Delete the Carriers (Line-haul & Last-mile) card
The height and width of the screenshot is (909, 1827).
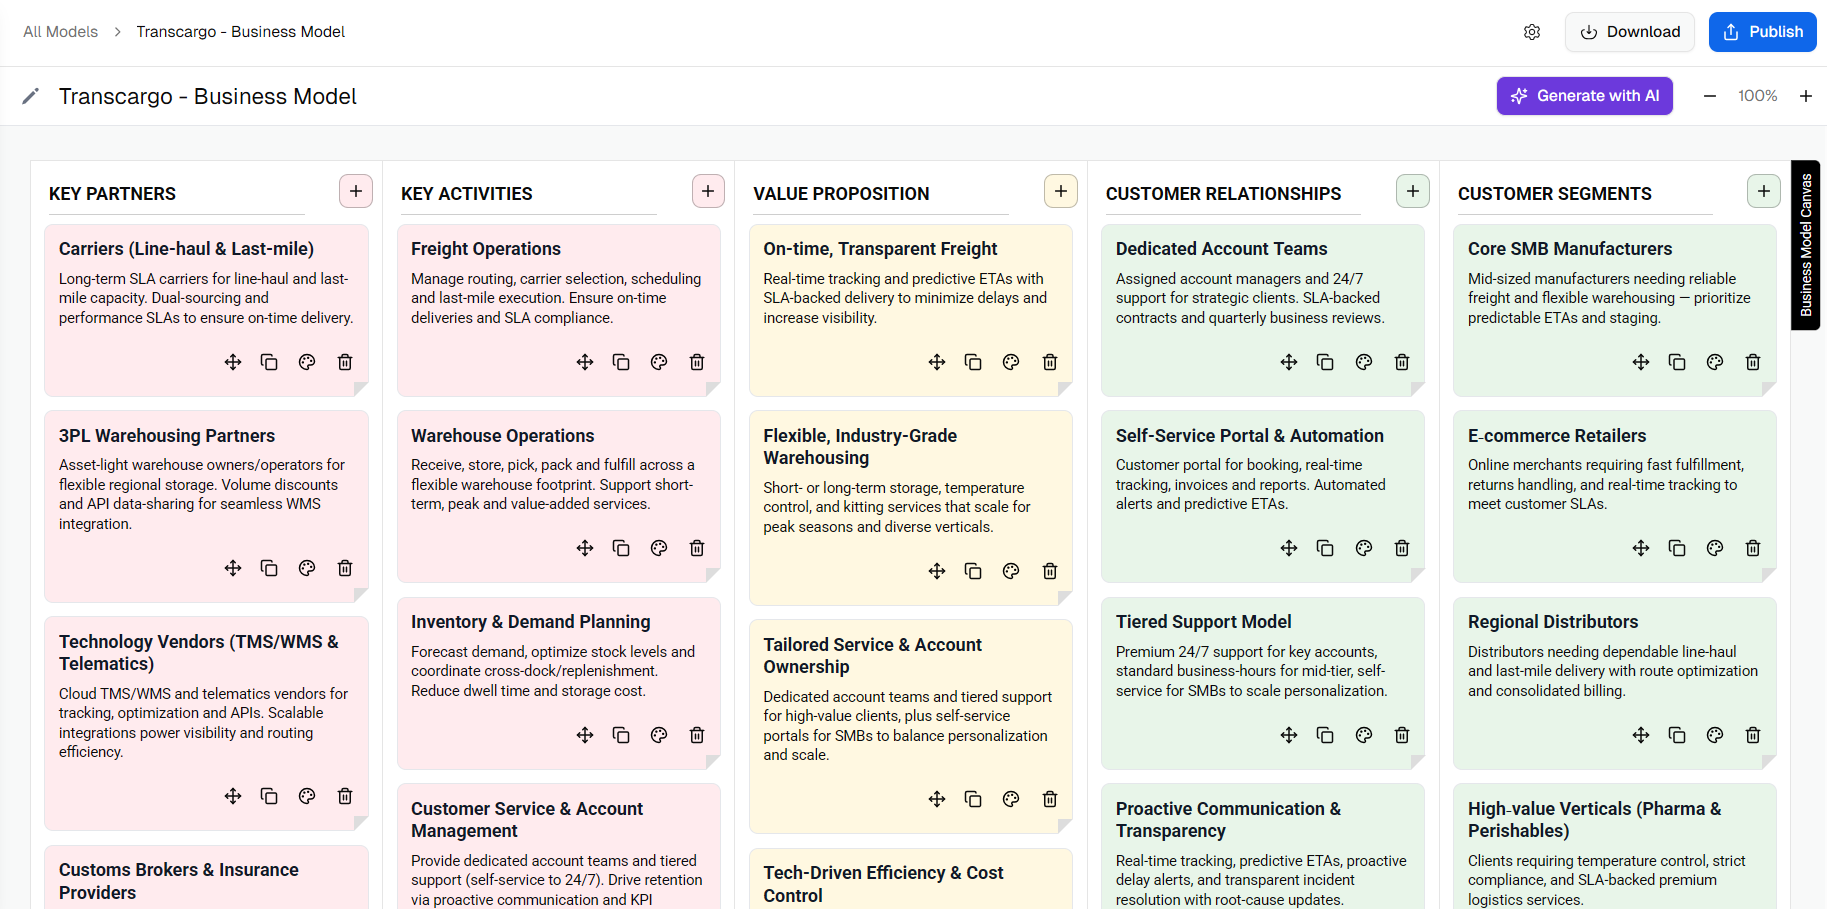click(345, 362)
